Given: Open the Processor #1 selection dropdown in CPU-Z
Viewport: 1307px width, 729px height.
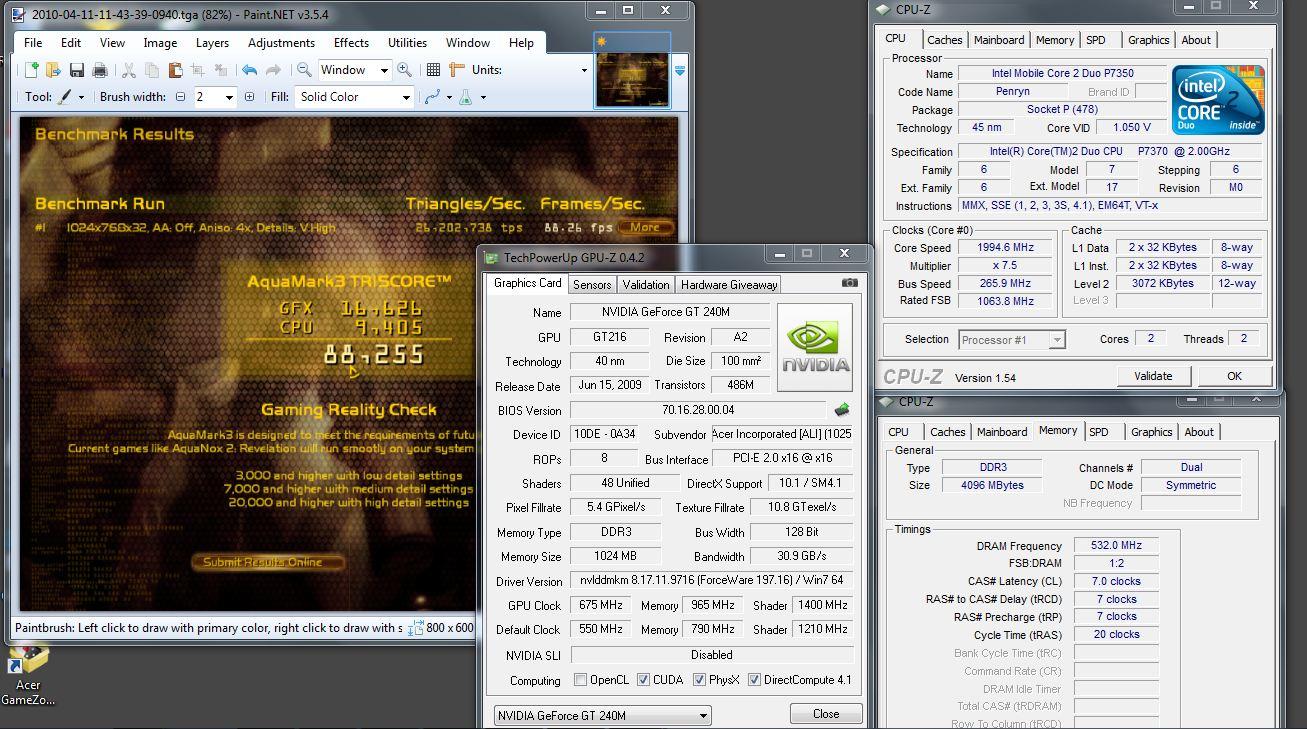Looking at the screenshot, I should pos(1011,340).
